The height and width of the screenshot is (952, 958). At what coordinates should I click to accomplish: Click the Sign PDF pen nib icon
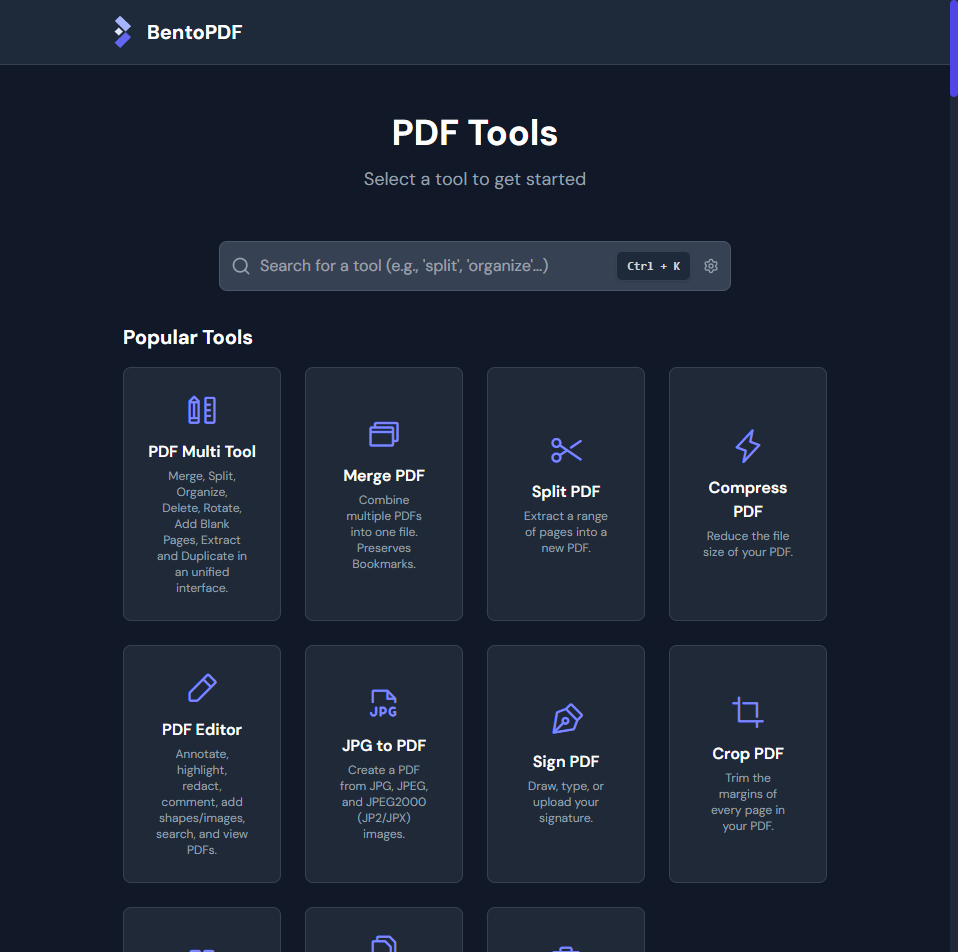[x=566, y=720]
